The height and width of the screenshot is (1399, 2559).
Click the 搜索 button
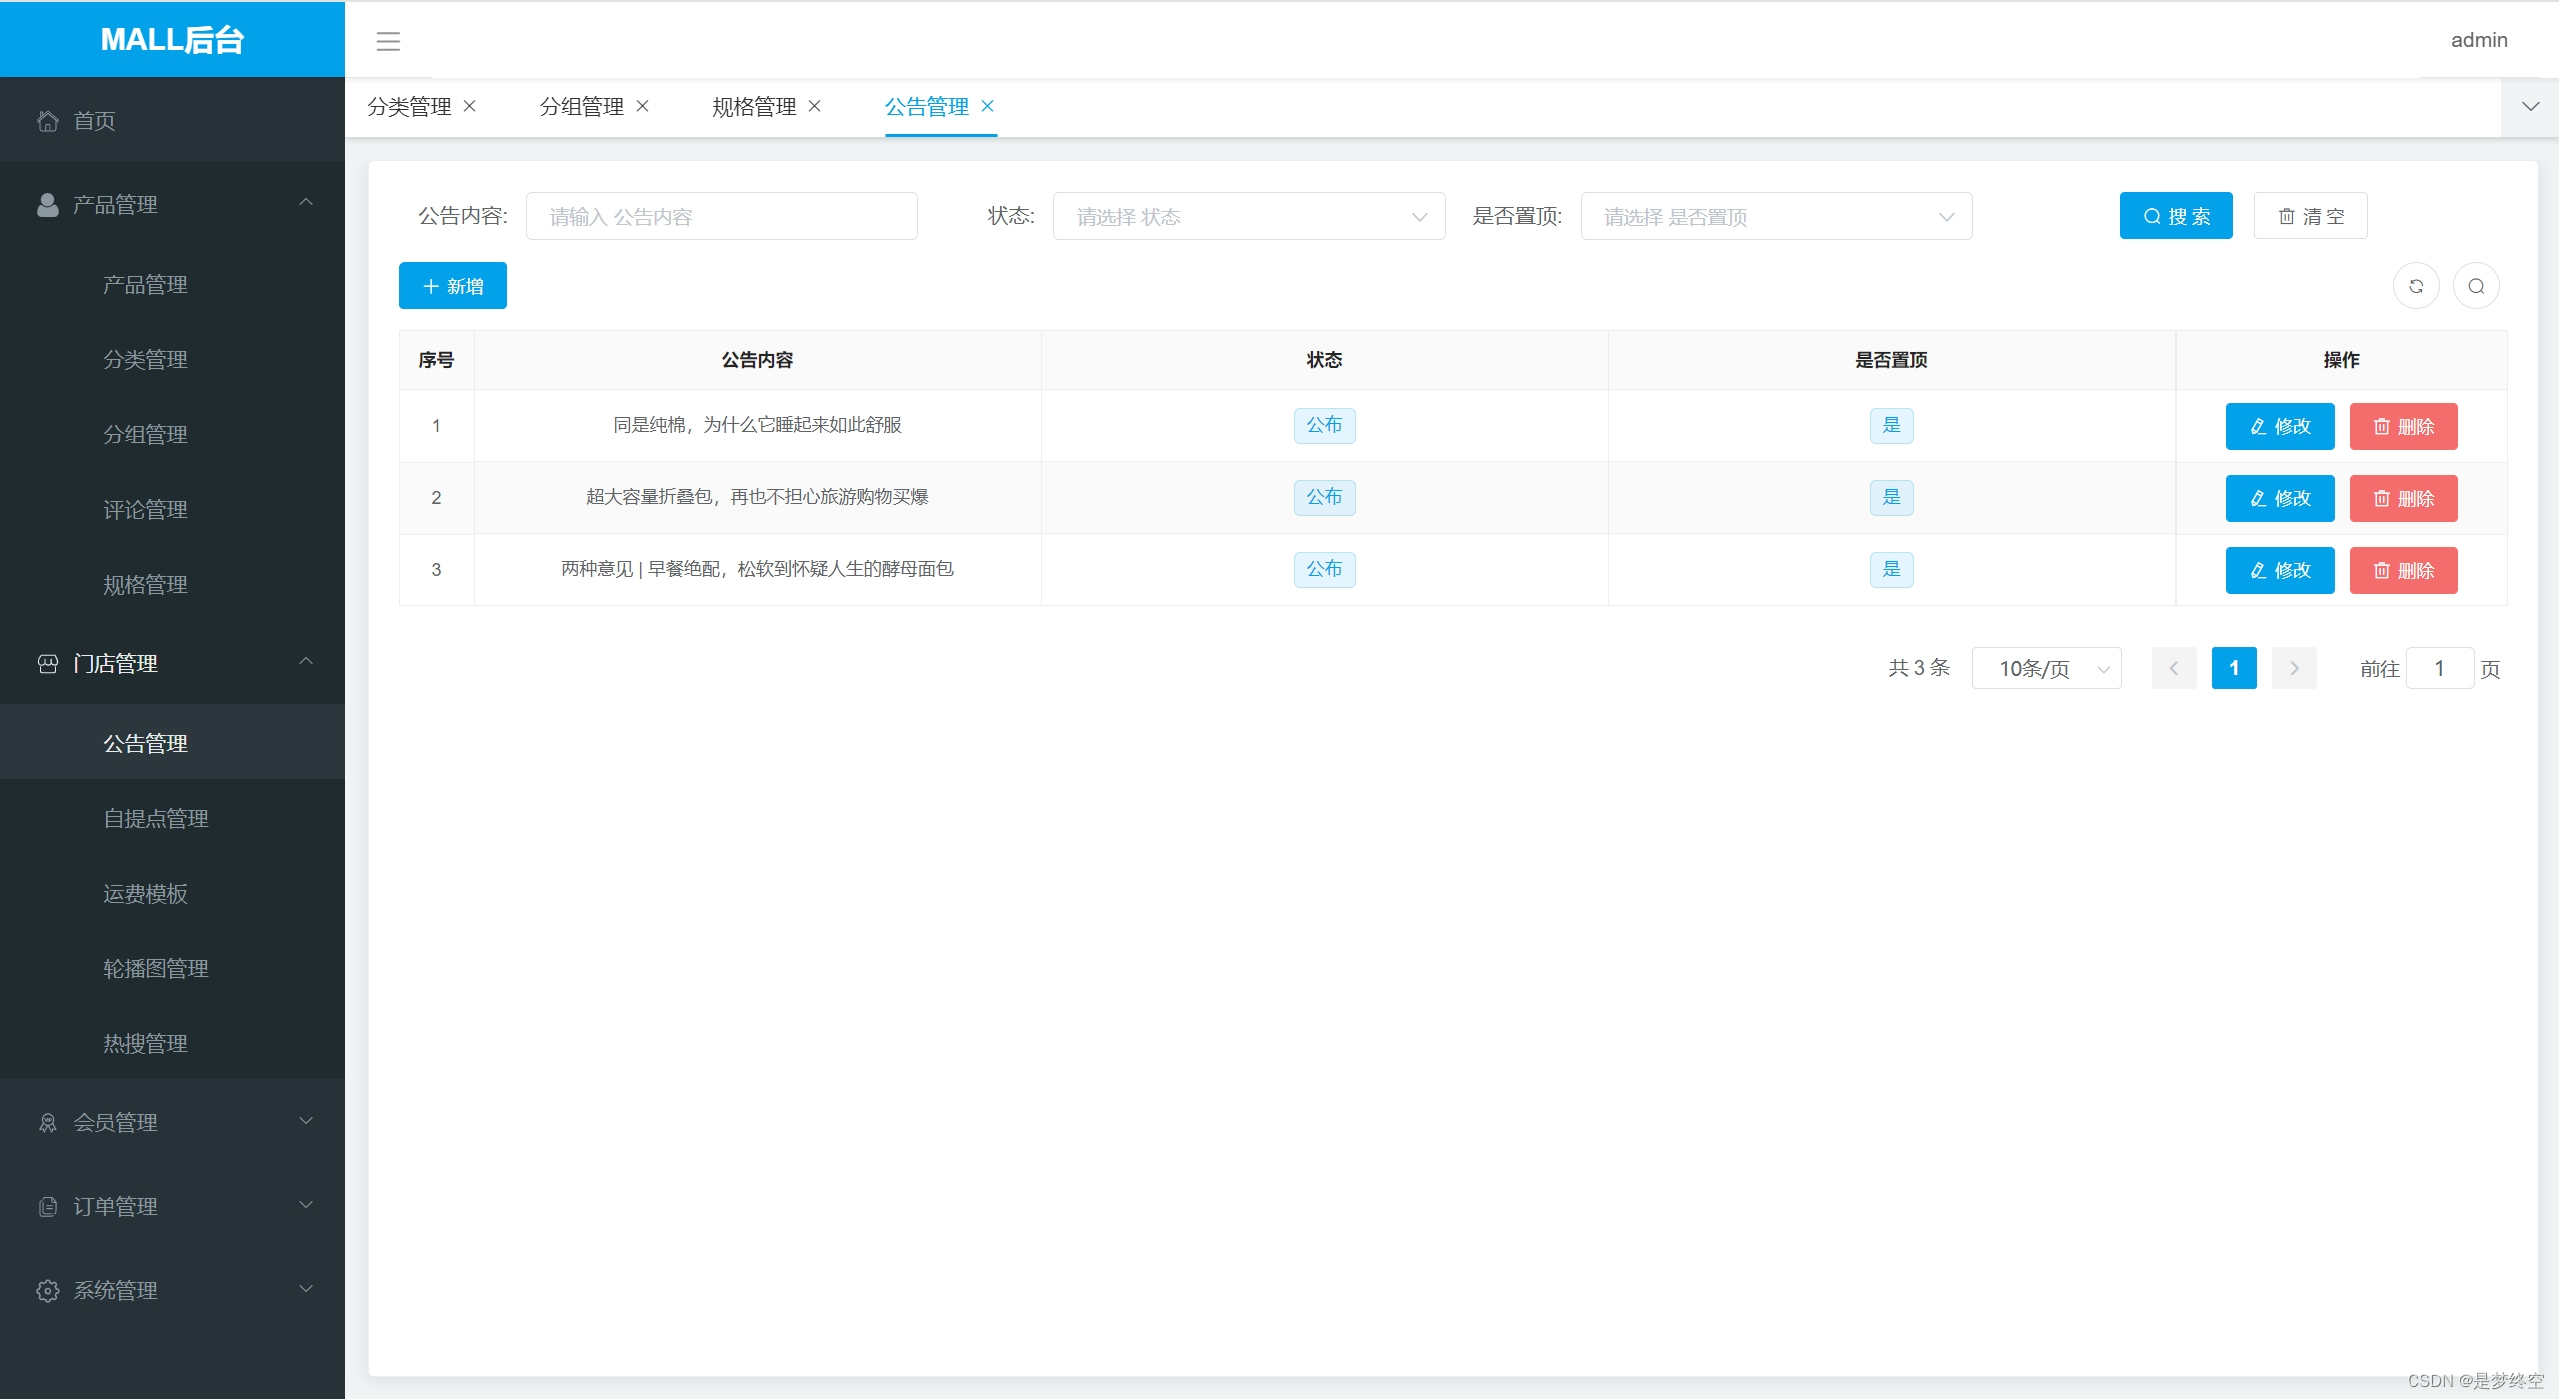pos(2176,216)
